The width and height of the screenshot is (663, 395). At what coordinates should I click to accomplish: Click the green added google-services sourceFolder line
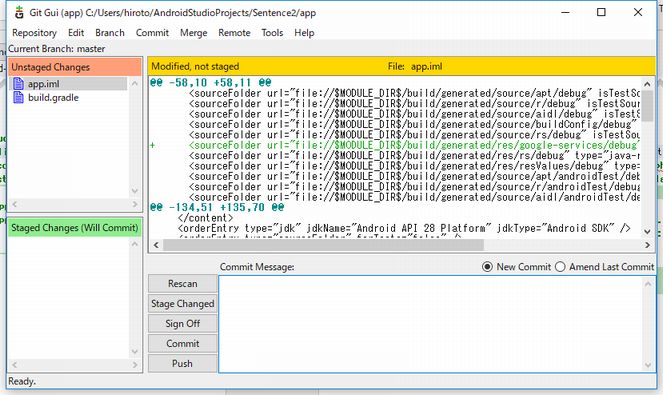point(395,145)
